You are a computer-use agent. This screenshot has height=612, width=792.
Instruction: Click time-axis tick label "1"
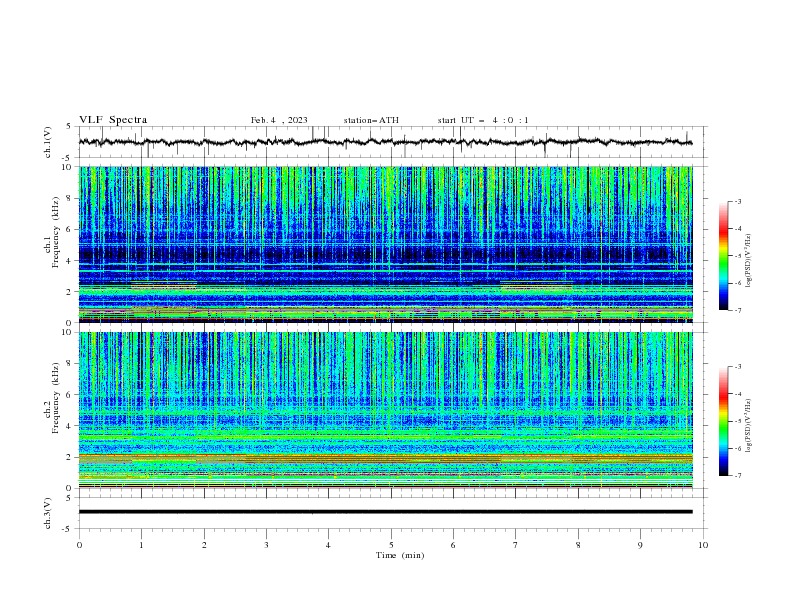pos(141,545)
